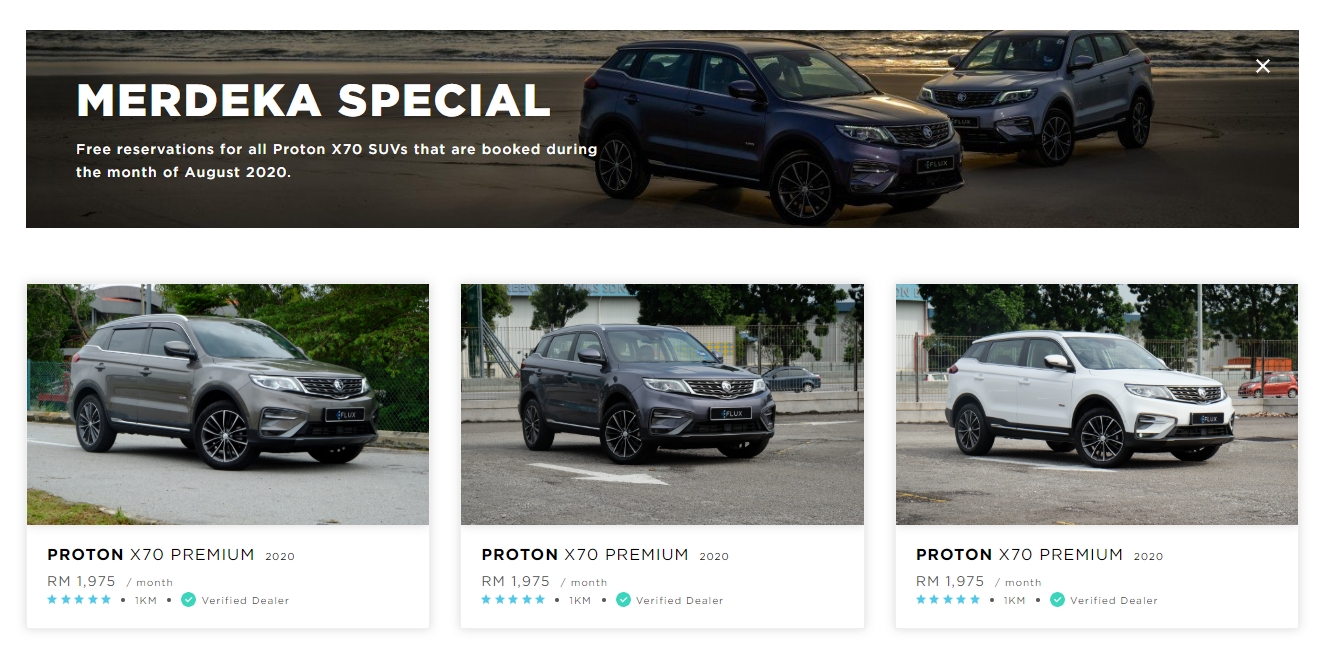Click Verified Dealer checkmark on white X70 card
This screenshot has width=1319, height=658.
[1057, 600]
